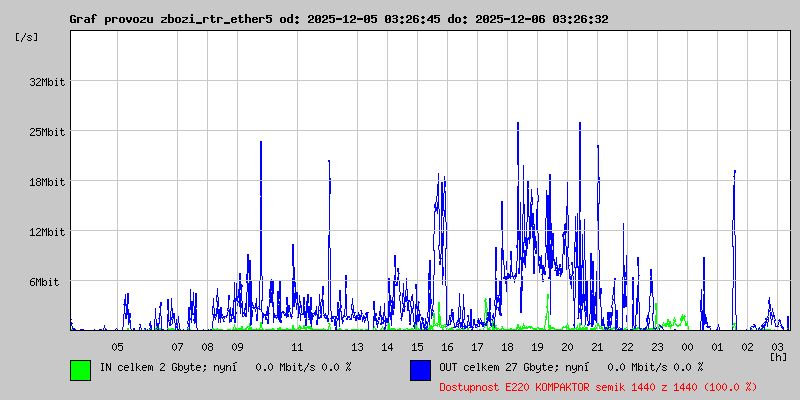Click the green IN legend color square

pyautogui.click(x=80, y=369)
